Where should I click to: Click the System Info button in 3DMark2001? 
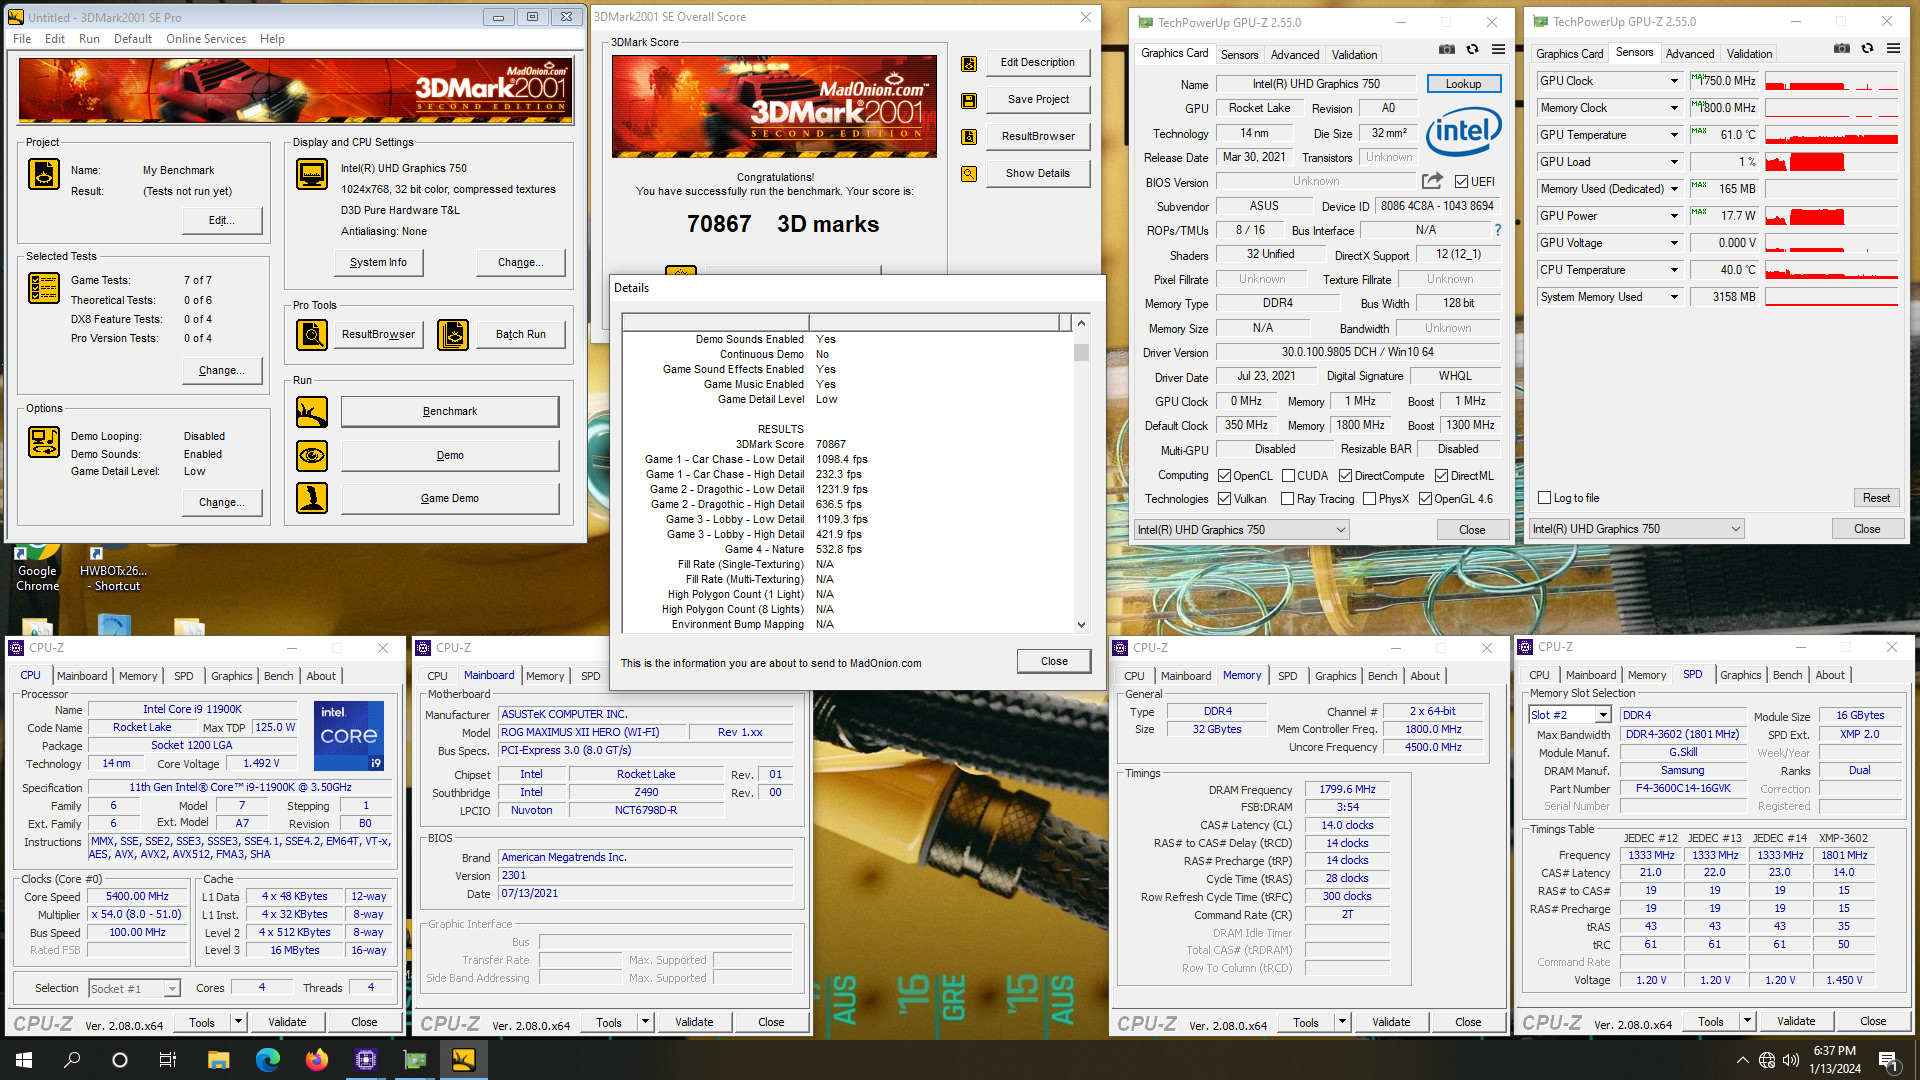coord(378,262)
